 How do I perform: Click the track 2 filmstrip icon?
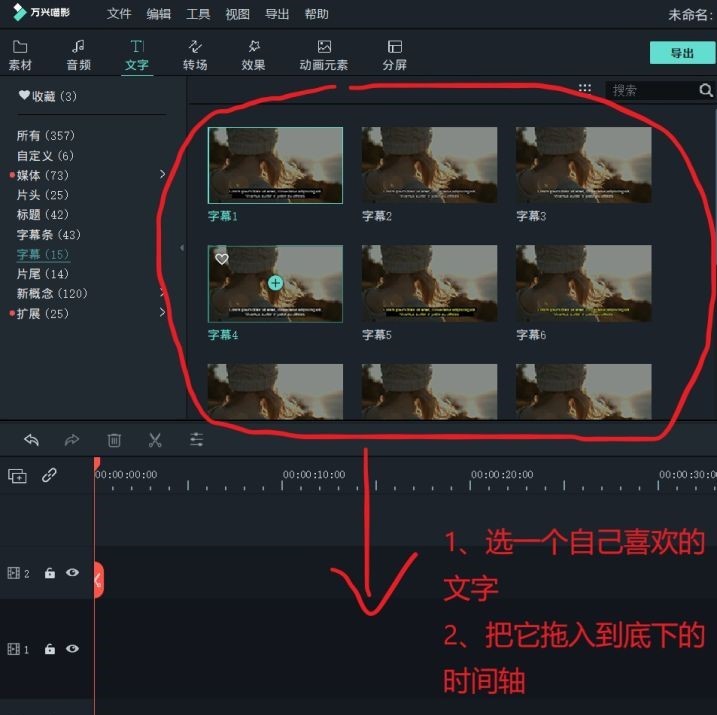[x=14, y=573]
